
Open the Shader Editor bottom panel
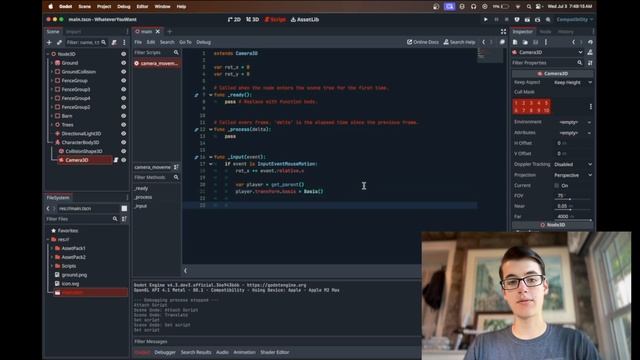click(x=275, y=352)
